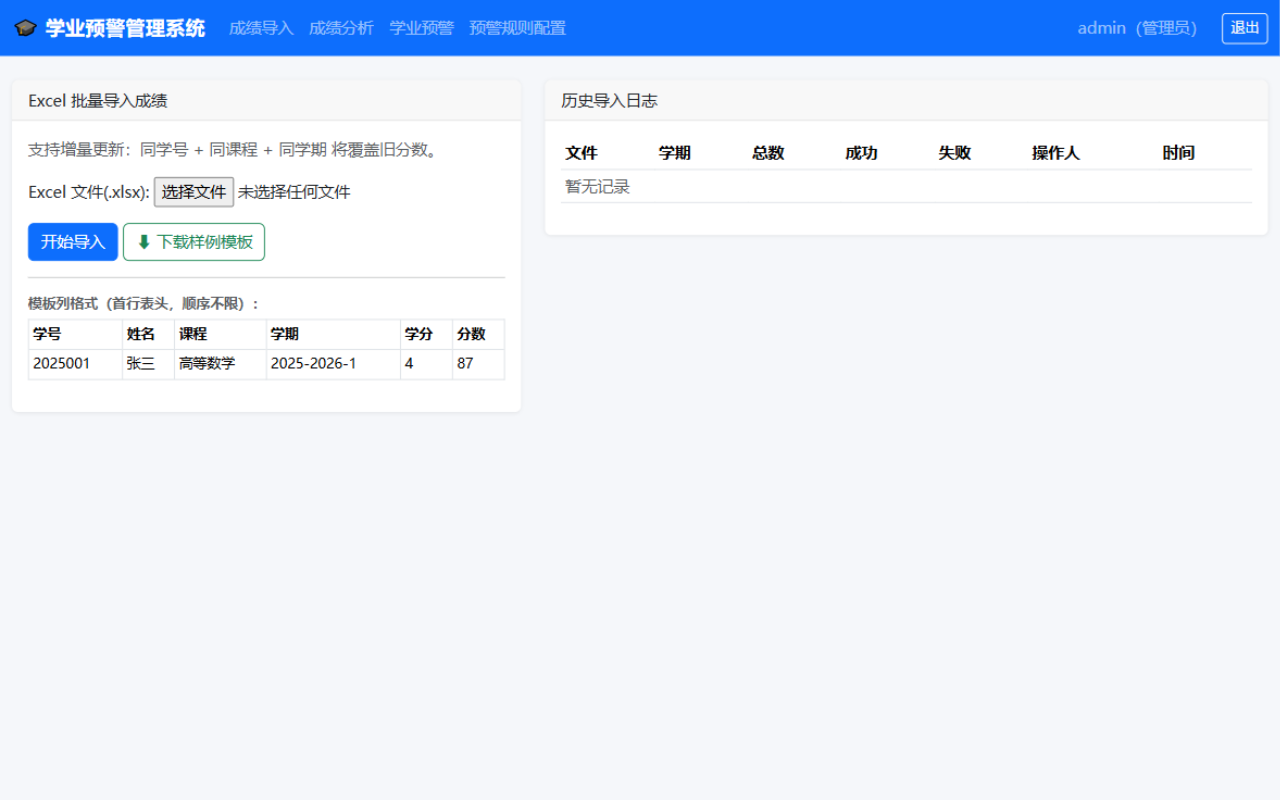Screen dimensions: 1280x800
Task: Open 学业预警 in the navbar
Action: (x=421, y=28)
